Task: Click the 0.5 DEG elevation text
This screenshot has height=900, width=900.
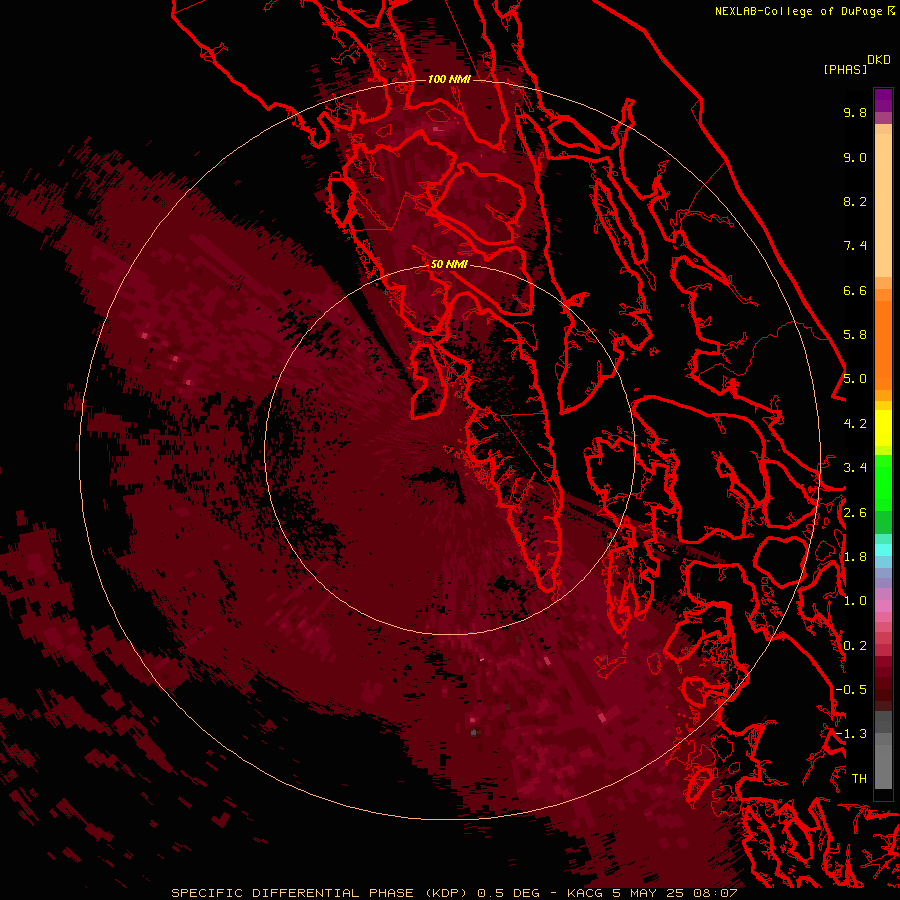Action: coord(509,893)
